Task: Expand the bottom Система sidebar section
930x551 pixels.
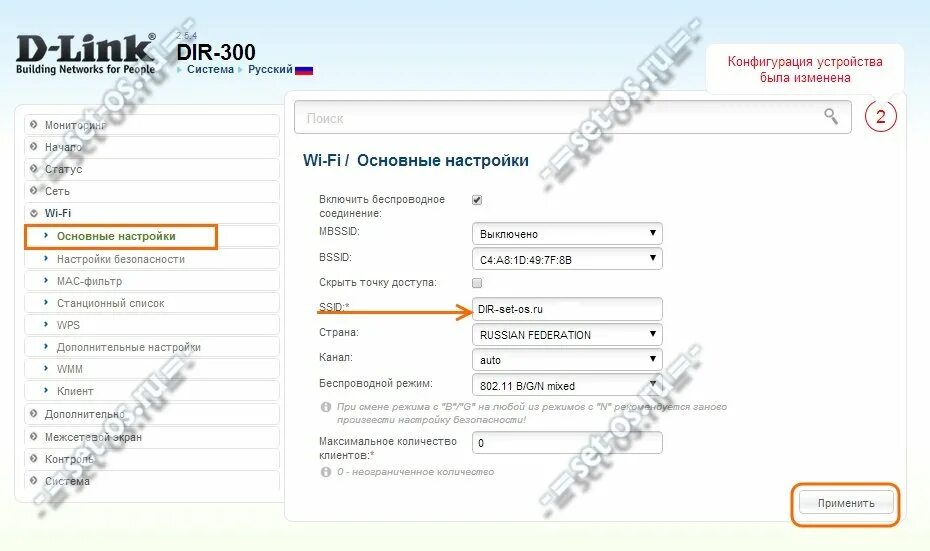Action: 152,481
